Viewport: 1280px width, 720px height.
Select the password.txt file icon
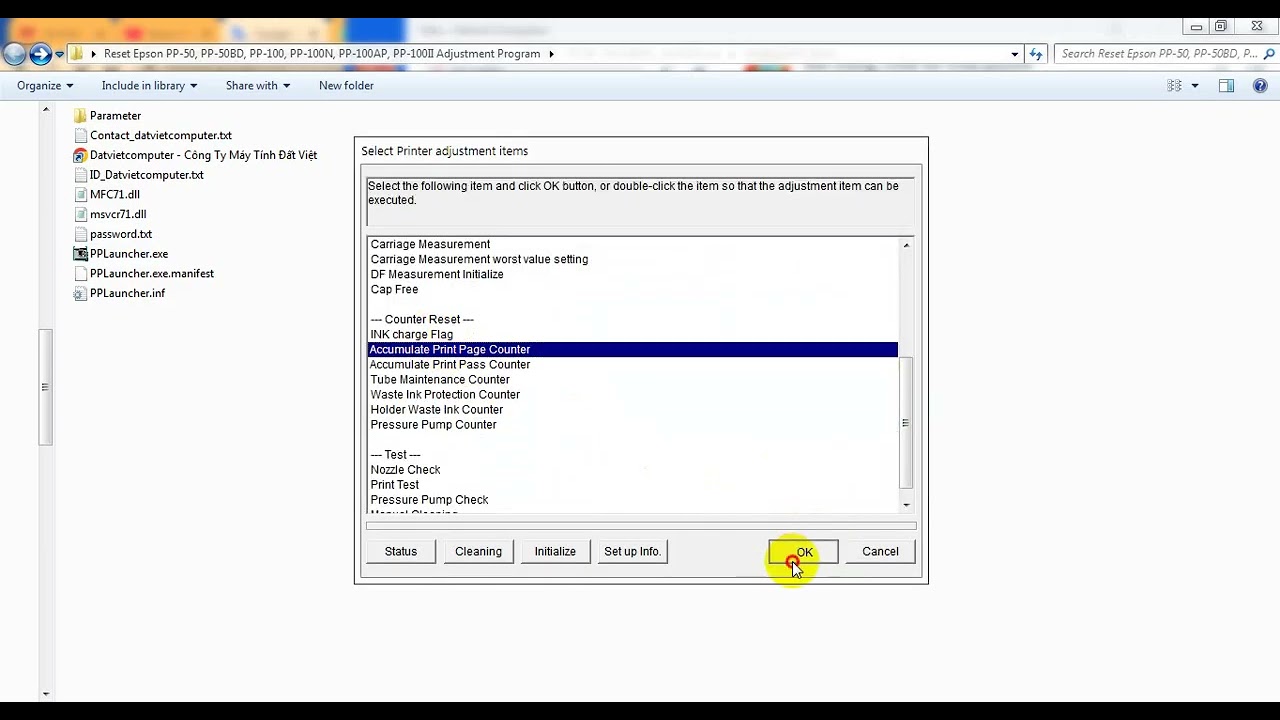80,234
